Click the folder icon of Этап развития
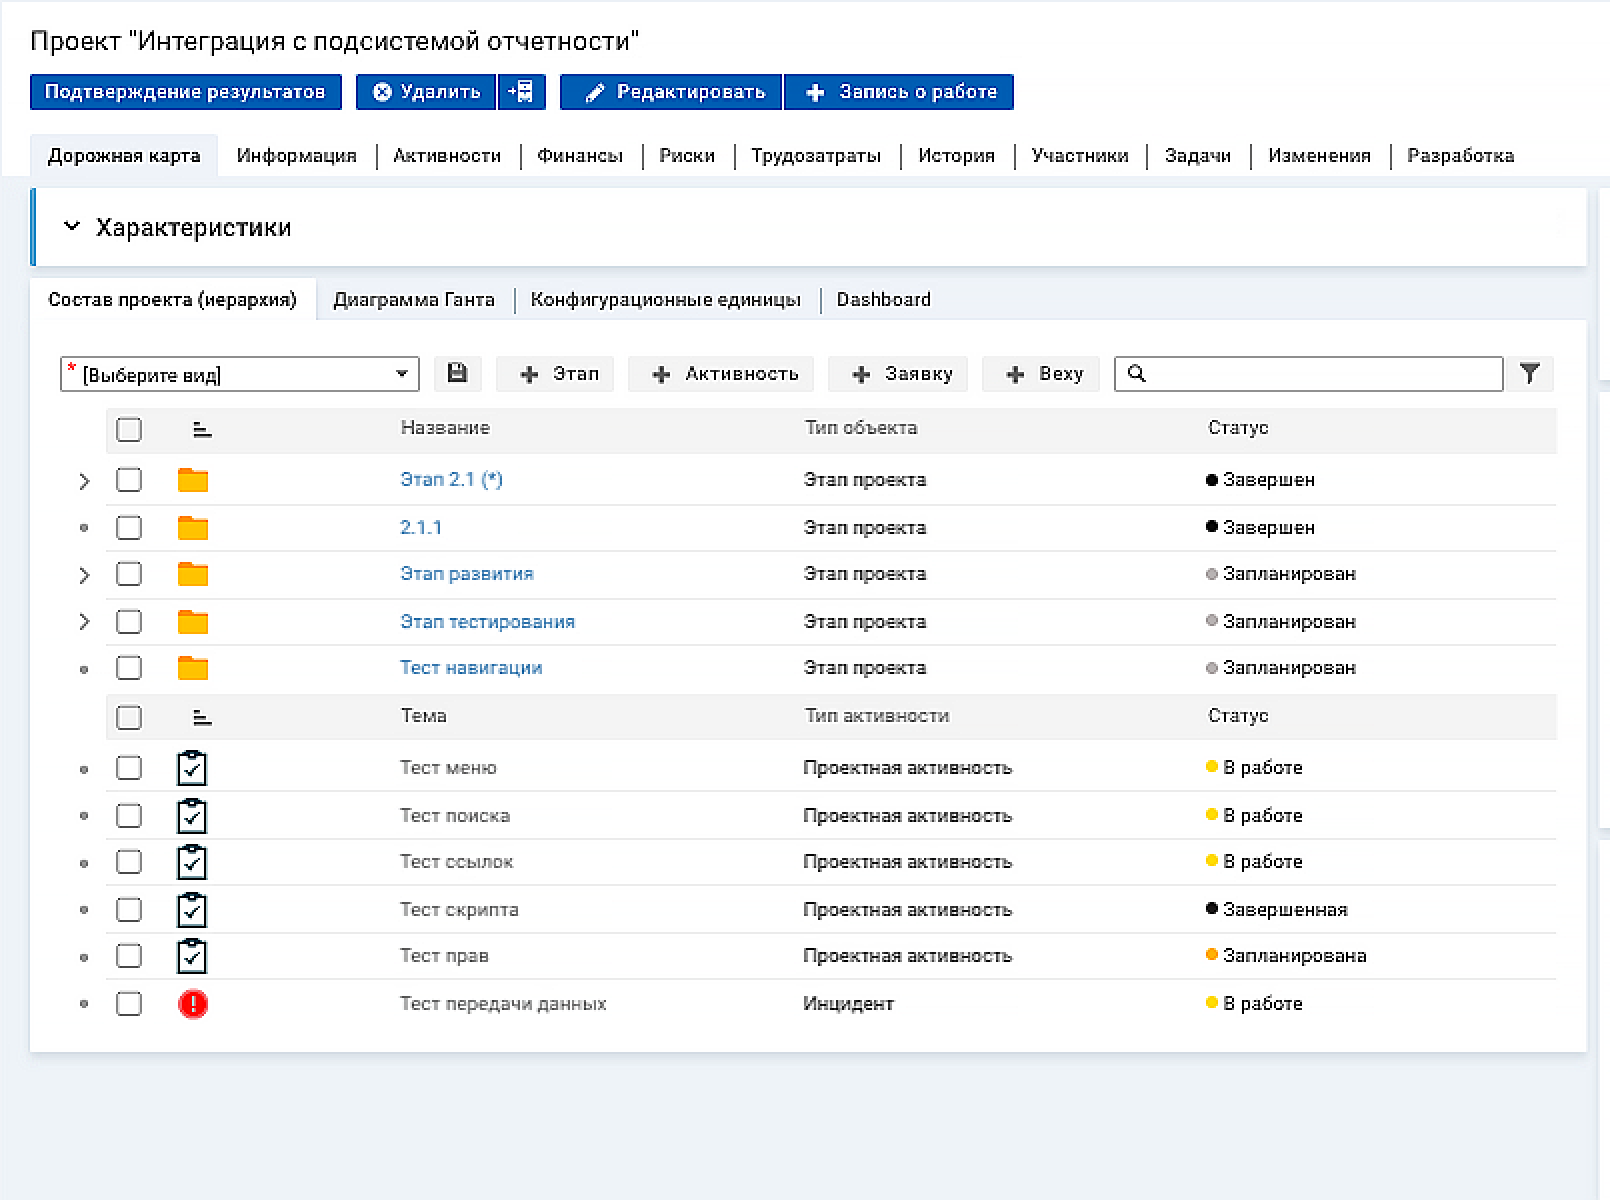Screen dimensions: 1610x1200 pos(192,575)
